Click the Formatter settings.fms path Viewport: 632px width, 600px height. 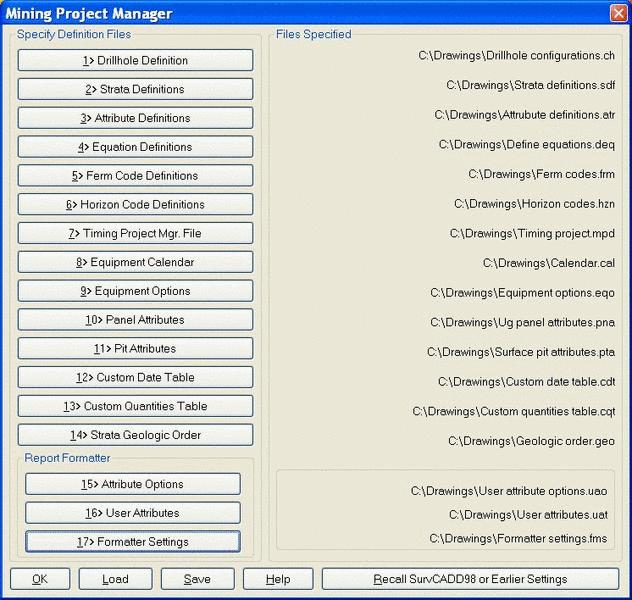point(518,539)
